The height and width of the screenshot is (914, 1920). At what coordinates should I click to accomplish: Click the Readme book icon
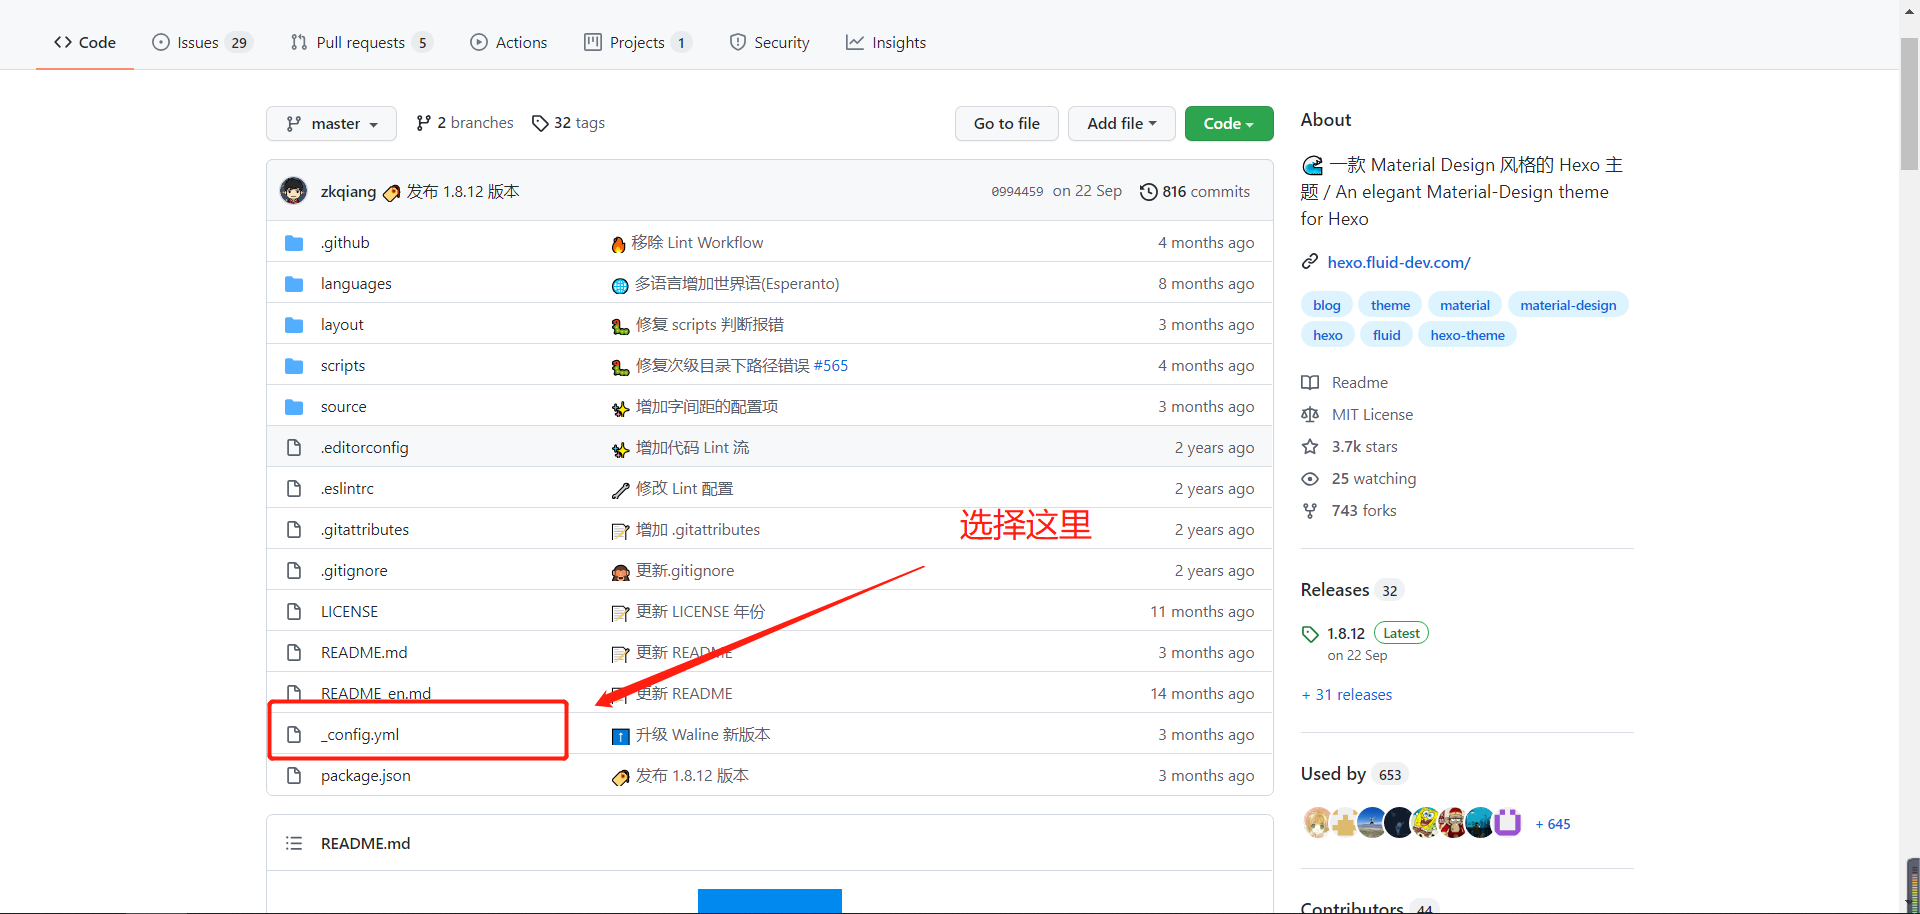pyautogui.click(x=1310, y=383)
